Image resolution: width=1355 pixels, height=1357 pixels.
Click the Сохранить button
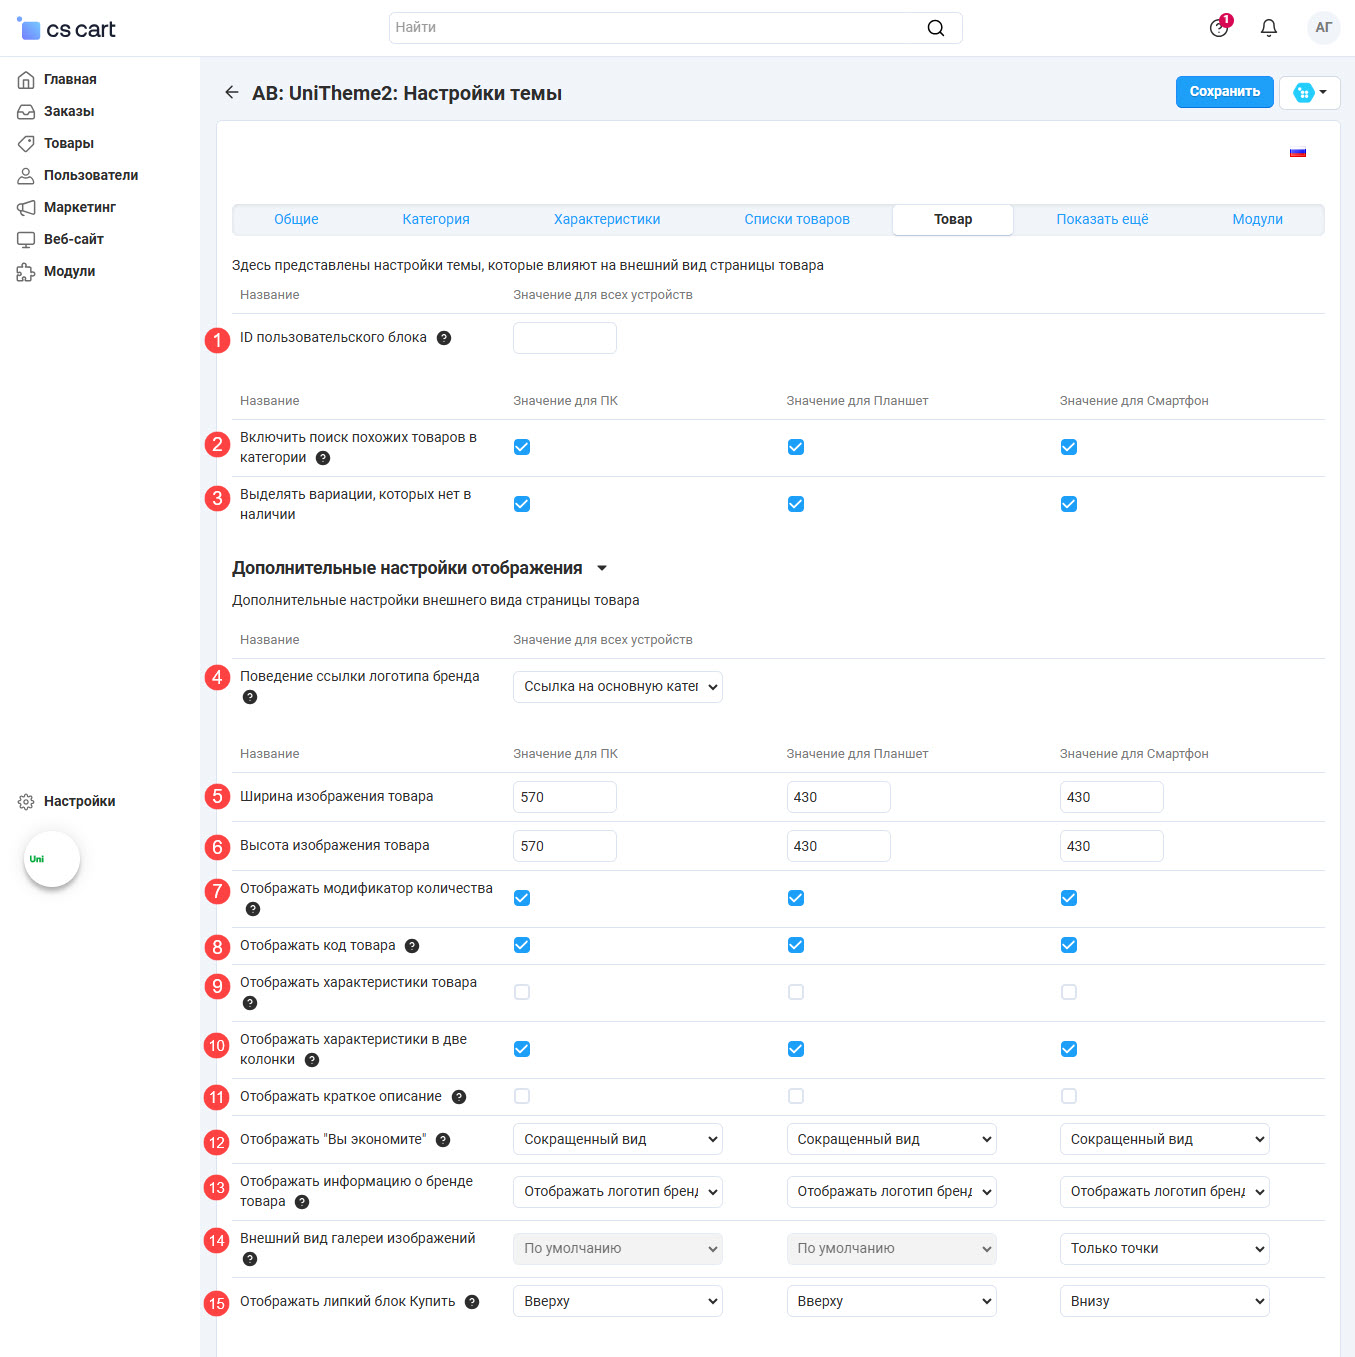[x=1224, y=91]
